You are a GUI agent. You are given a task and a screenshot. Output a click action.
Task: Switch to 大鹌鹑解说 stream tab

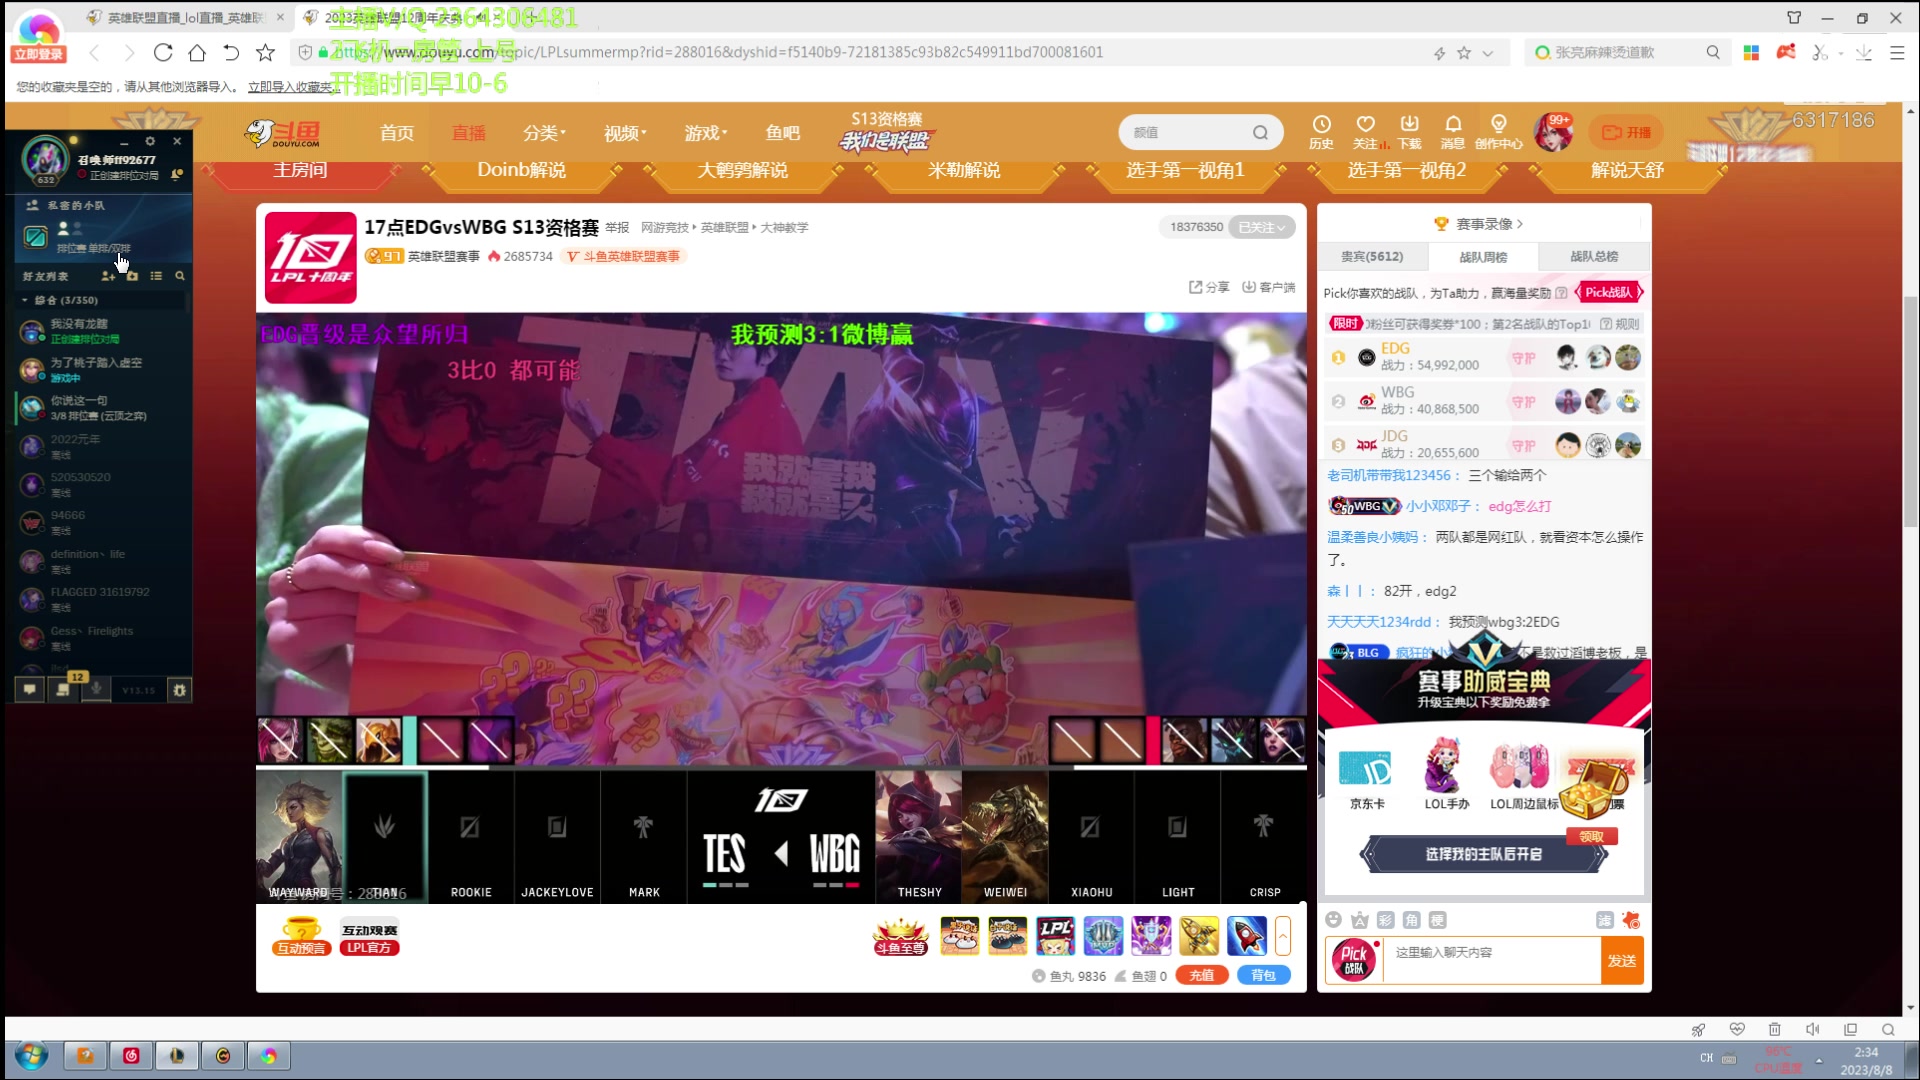pyautogui.click(x=742, y=170)
